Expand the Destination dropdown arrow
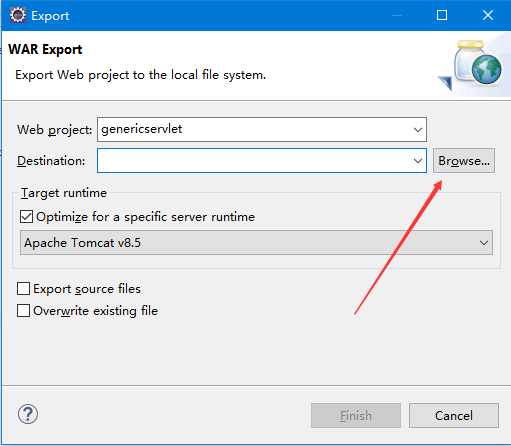Screen dimensions: 511x446 (x=418, y=161)
